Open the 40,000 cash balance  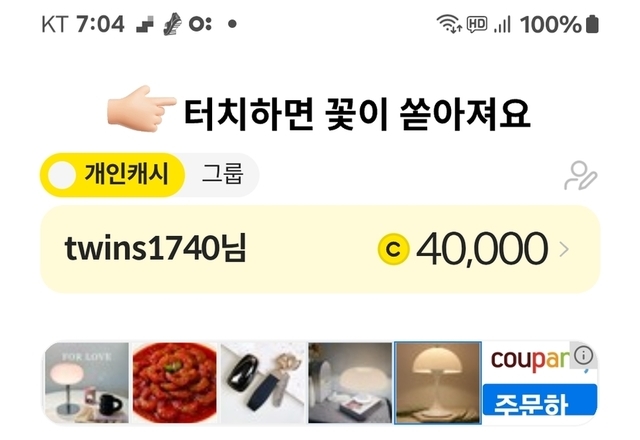(482, 249)
